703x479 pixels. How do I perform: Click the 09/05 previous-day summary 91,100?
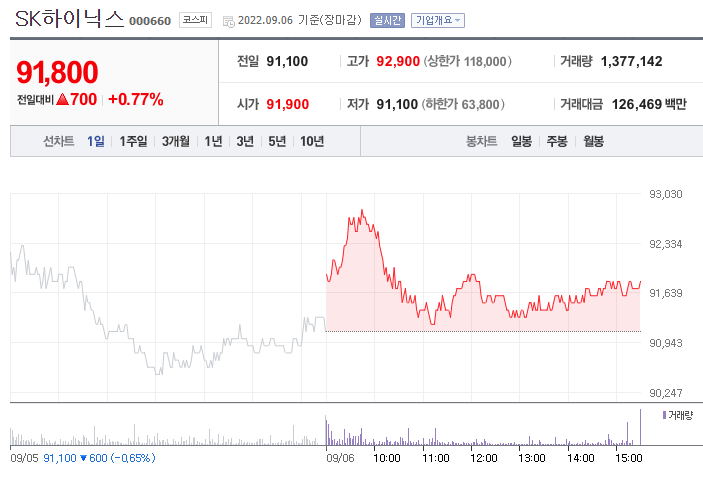(x=60, y=458)
